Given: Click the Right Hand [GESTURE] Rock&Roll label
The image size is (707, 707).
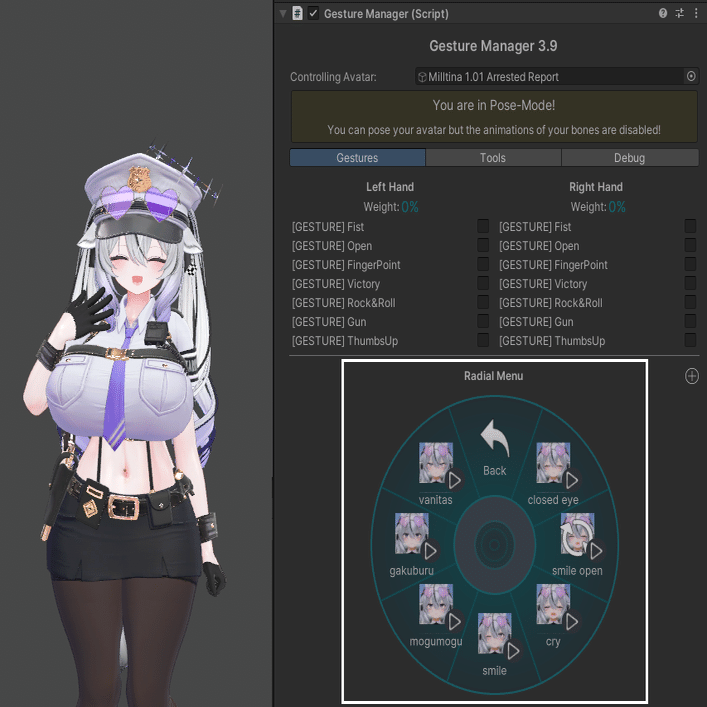Looking at the screenshot, I should click(551, 303).
